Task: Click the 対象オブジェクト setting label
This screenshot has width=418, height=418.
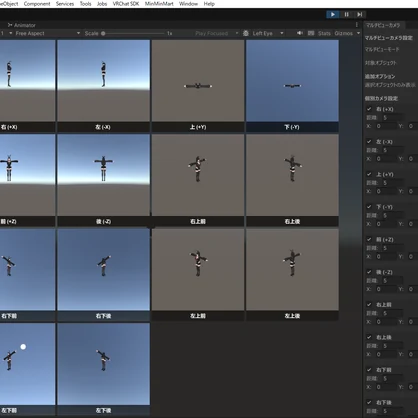Action: click(381, 63)
